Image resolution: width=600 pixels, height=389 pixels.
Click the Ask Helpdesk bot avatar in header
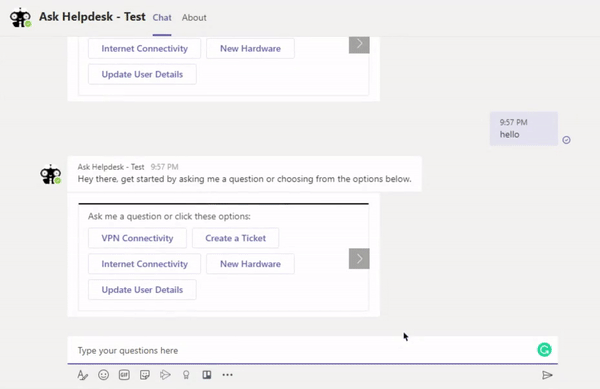[20, 18]
